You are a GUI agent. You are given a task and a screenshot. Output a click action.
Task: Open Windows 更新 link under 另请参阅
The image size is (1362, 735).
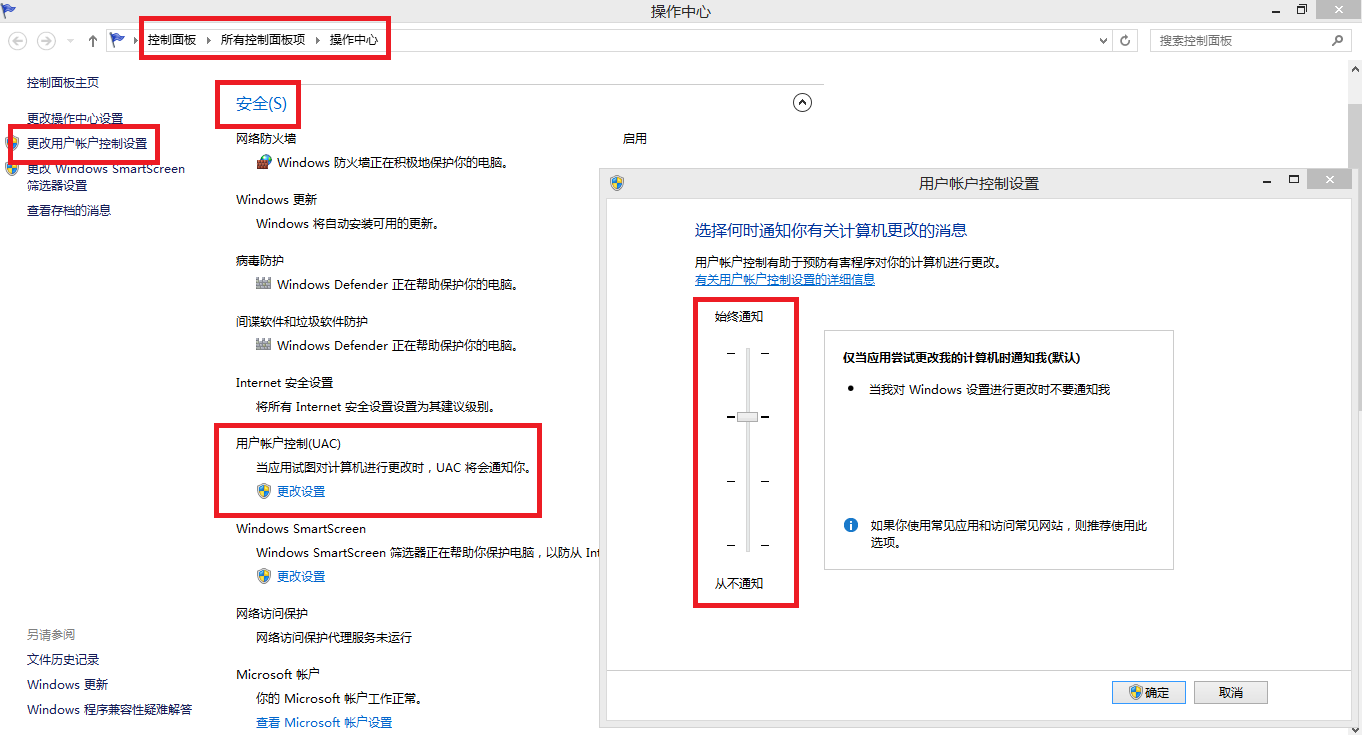point(67,684)
